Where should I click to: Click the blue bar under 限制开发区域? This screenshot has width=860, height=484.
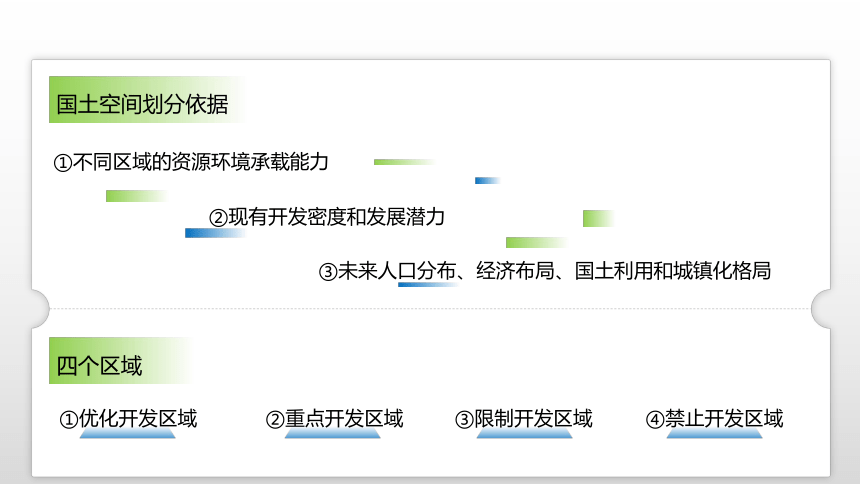pos(524,434)
